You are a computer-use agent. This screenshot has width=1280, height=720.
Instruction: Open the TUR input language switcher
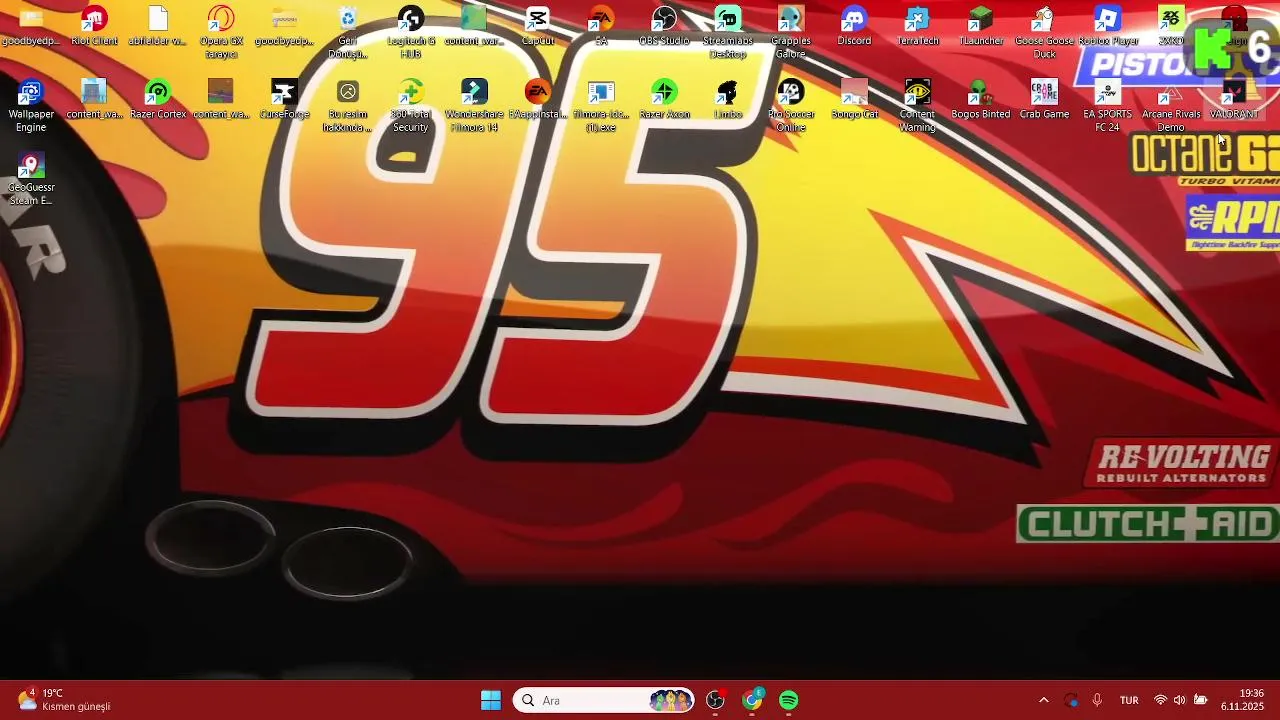click(x=1129, y=700)
